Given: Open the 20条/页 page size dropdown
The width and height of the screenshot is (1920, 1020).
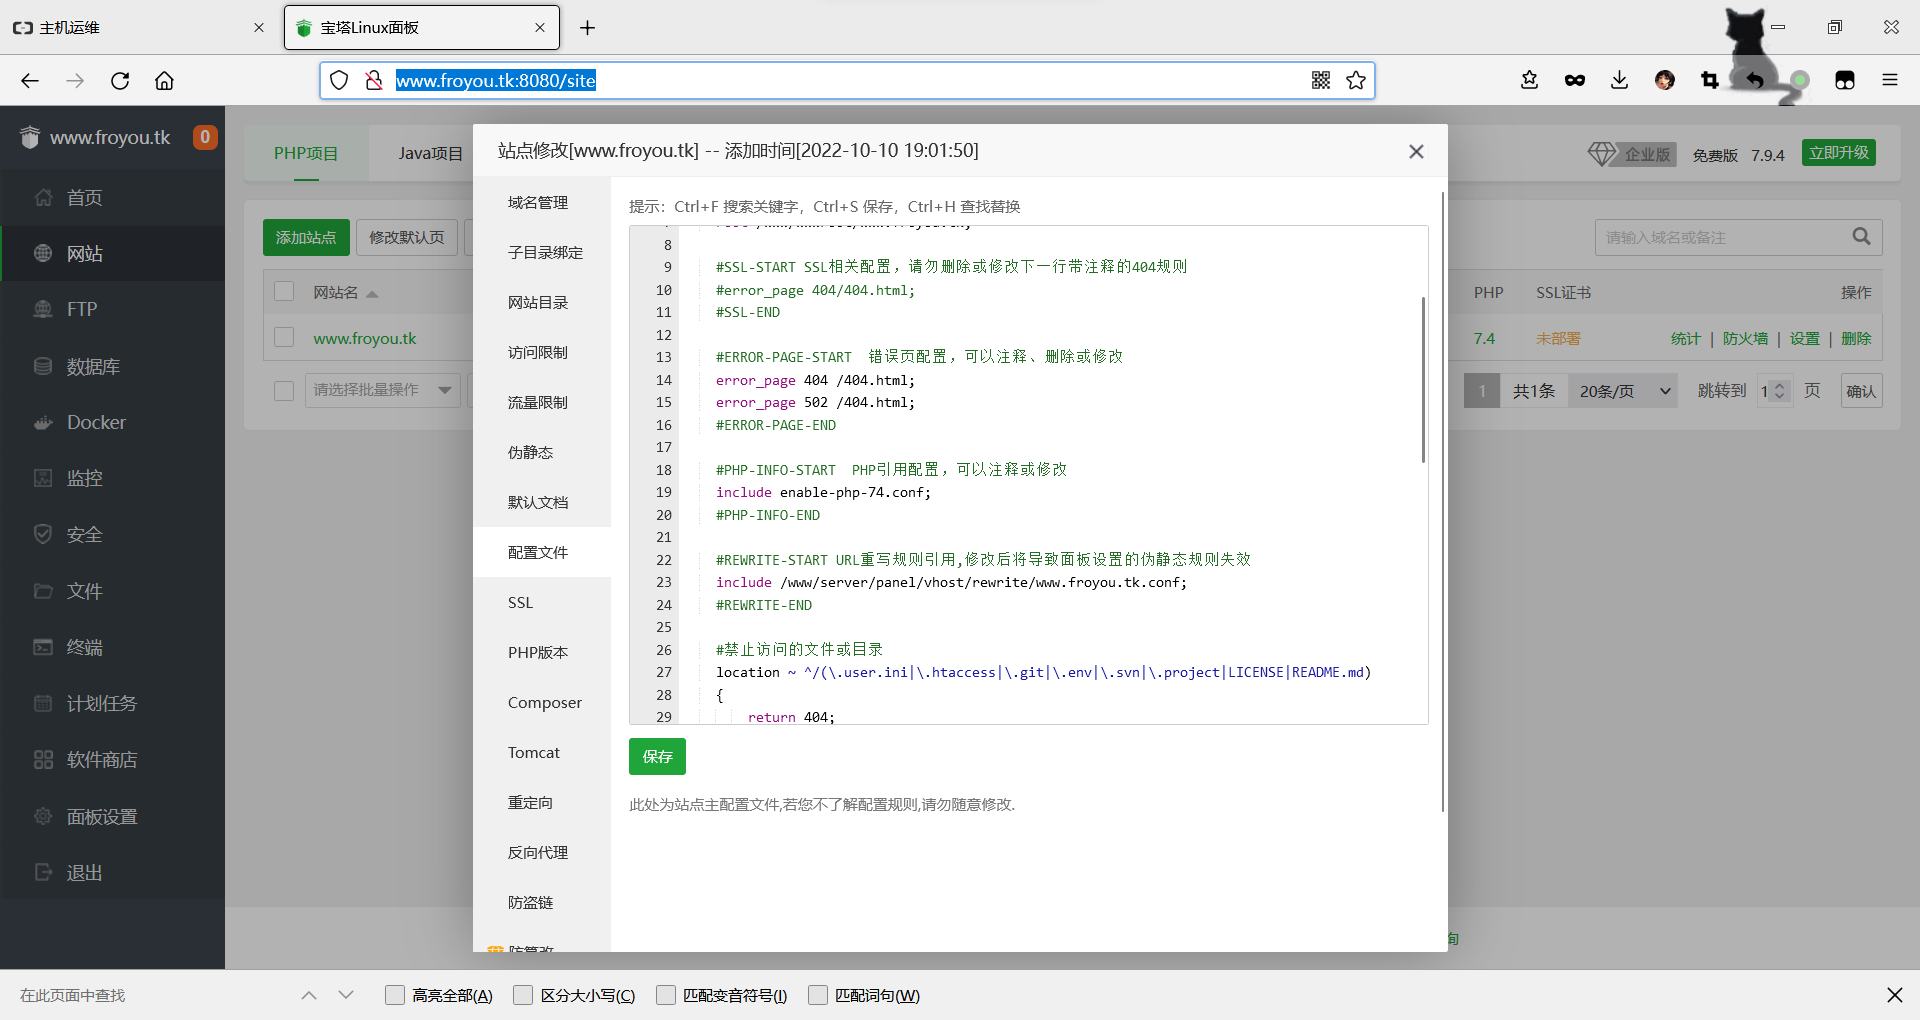Looking at the screenshot, I should (1623, 391).
